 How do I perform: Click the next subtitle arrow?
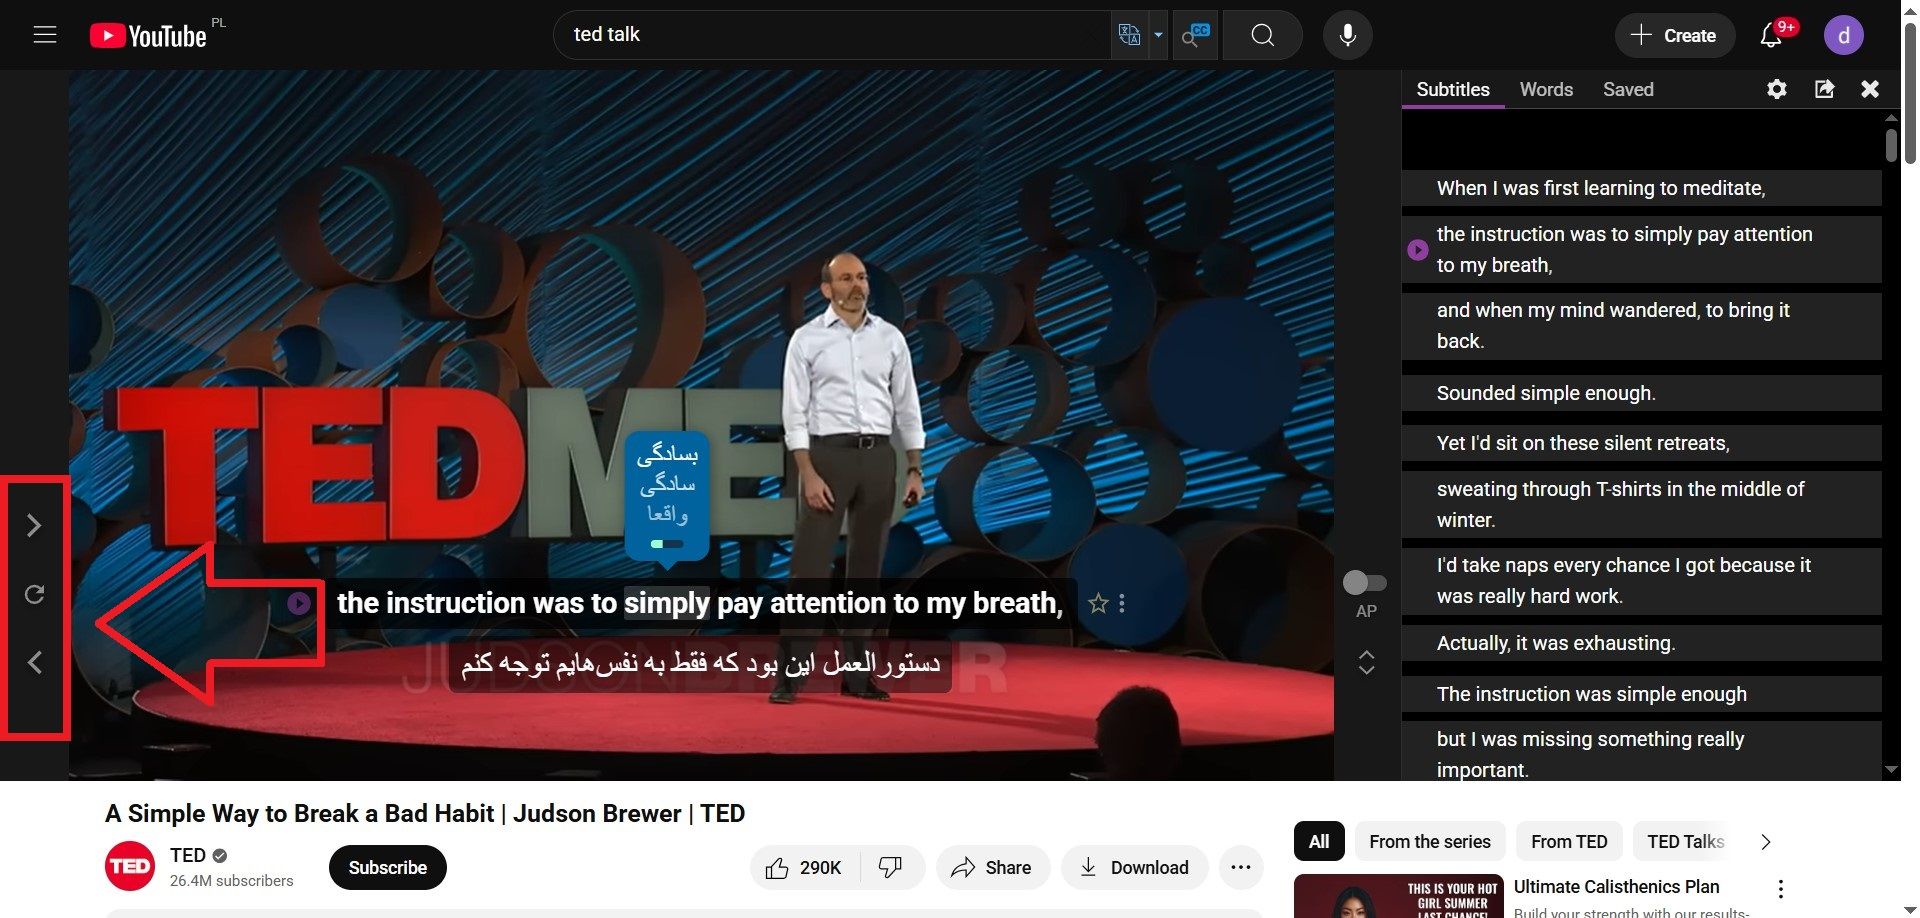34,526
